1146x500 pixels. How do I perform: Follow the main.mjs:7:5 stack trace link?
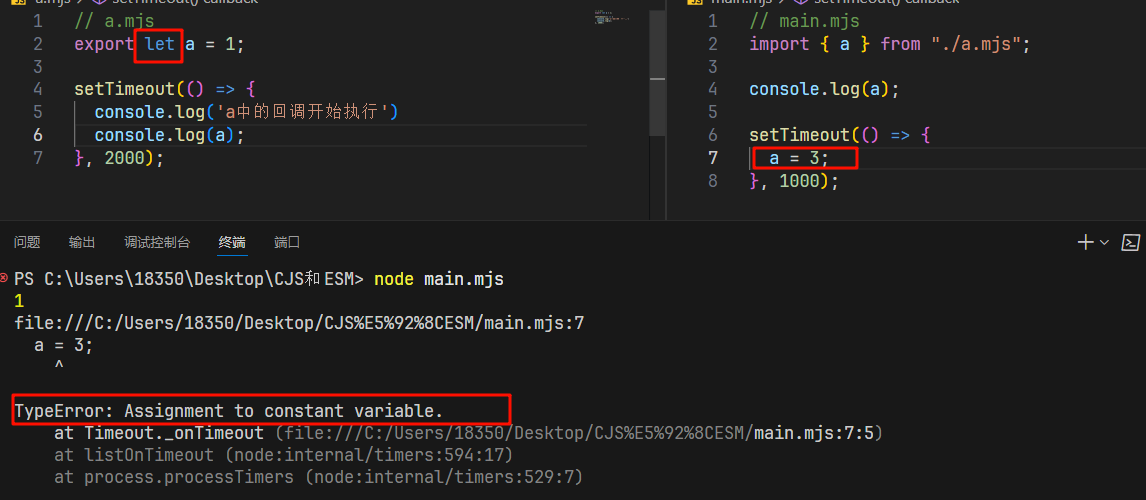tap(813, 433)
